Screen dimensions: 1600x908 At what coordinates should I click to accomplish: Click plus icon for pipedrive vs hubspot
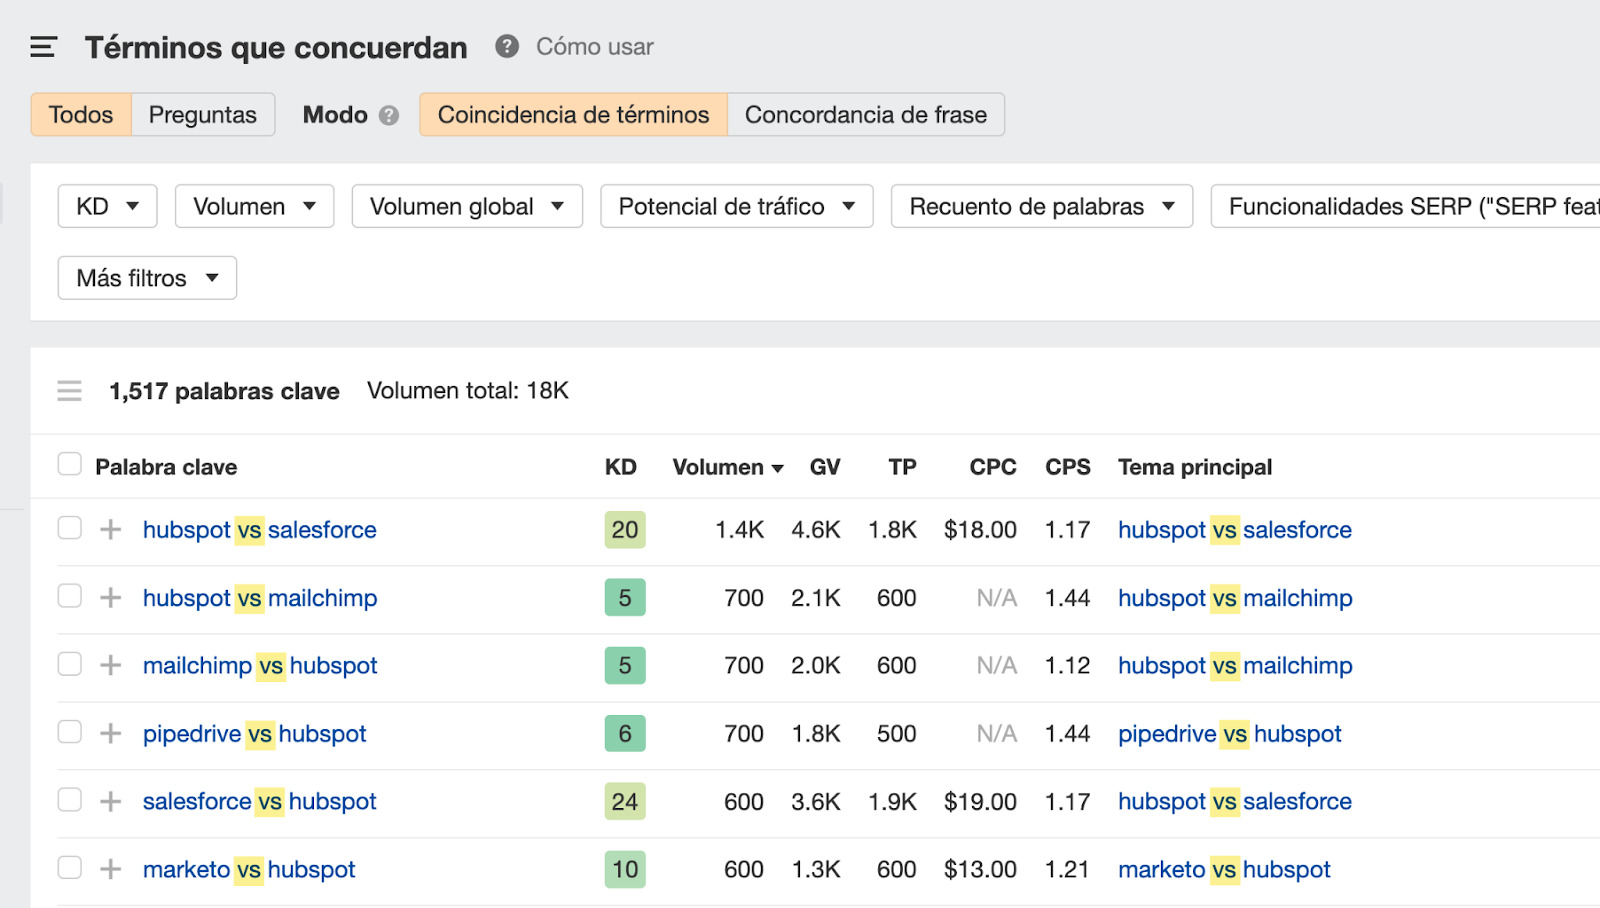111,734
